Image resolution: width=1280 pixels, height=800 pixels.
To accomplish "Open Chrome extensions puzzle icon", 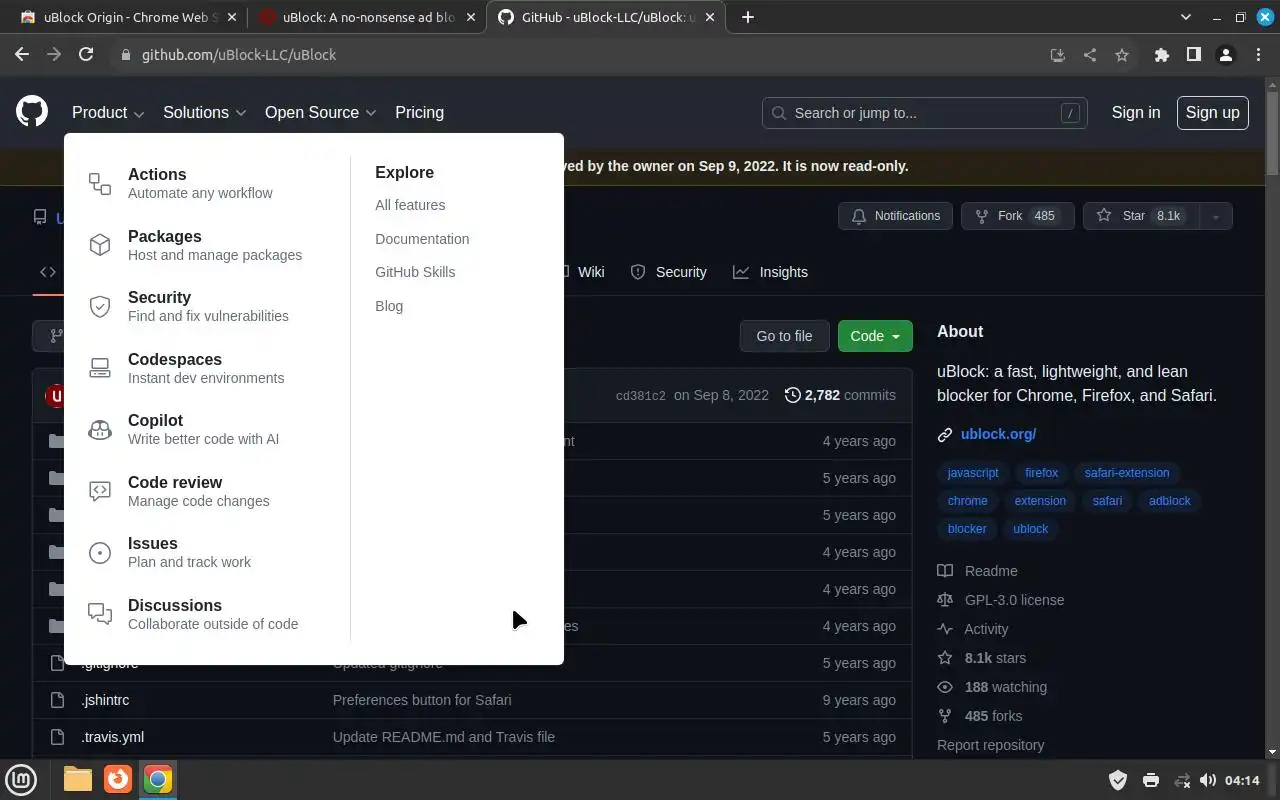I will [1161, 55].
